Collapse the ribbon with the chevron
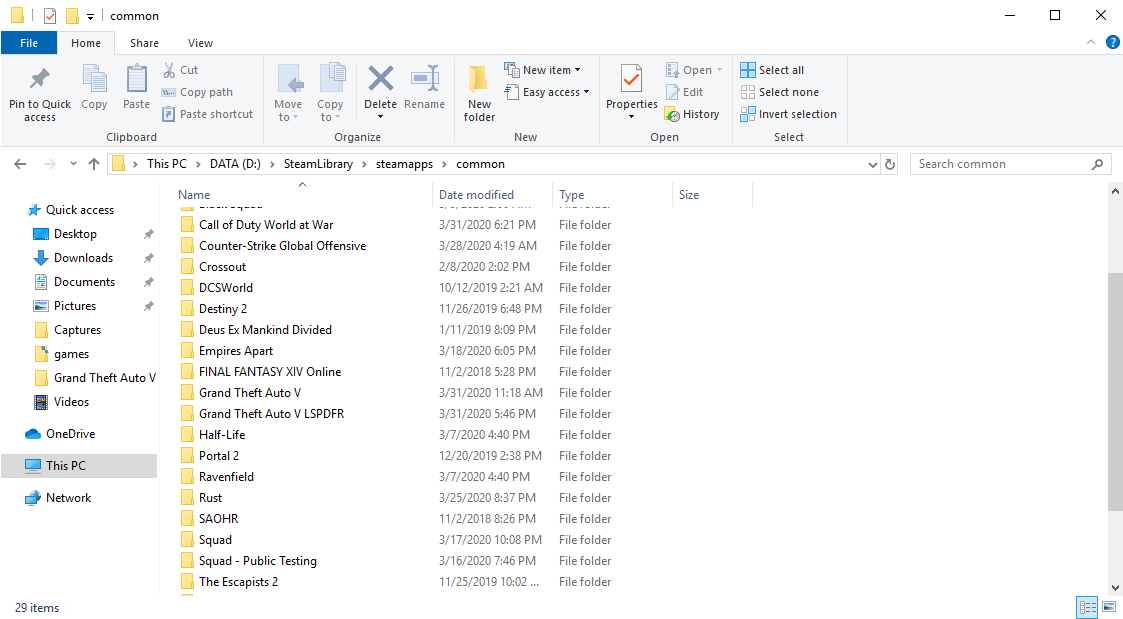 pos(1091,43)
